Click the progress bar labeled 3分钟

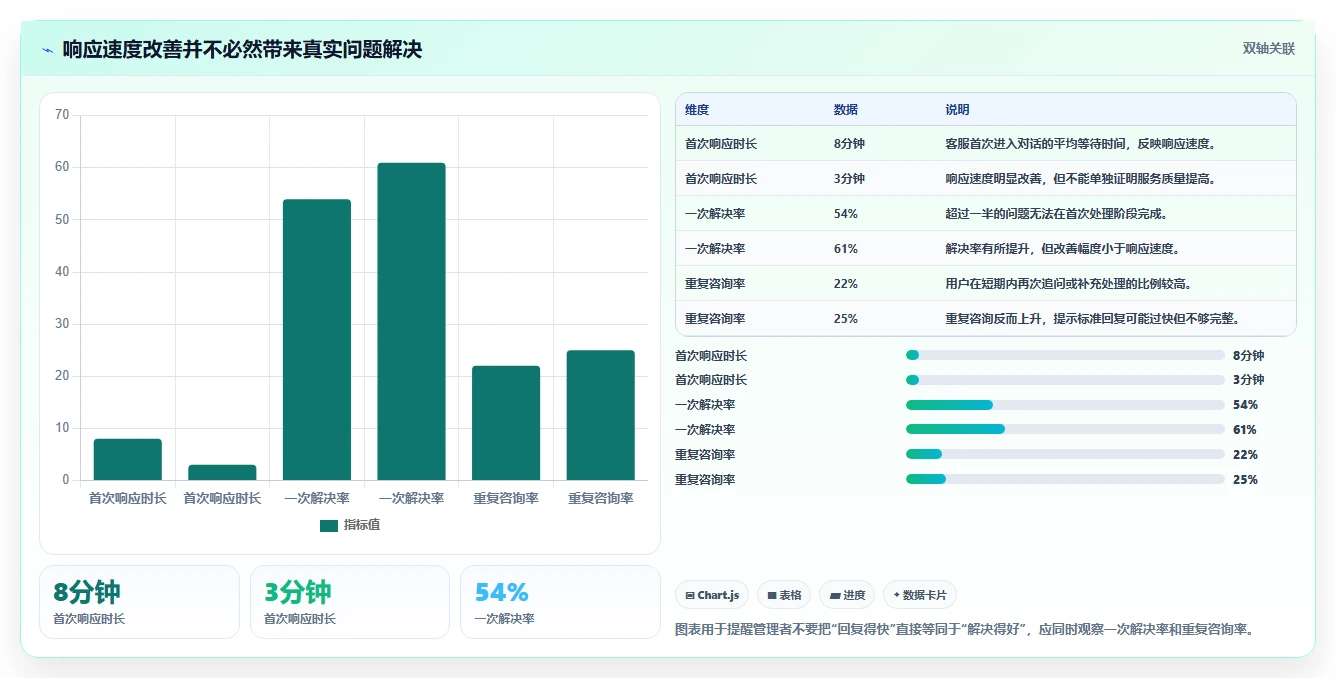(x=1065, y=380)
